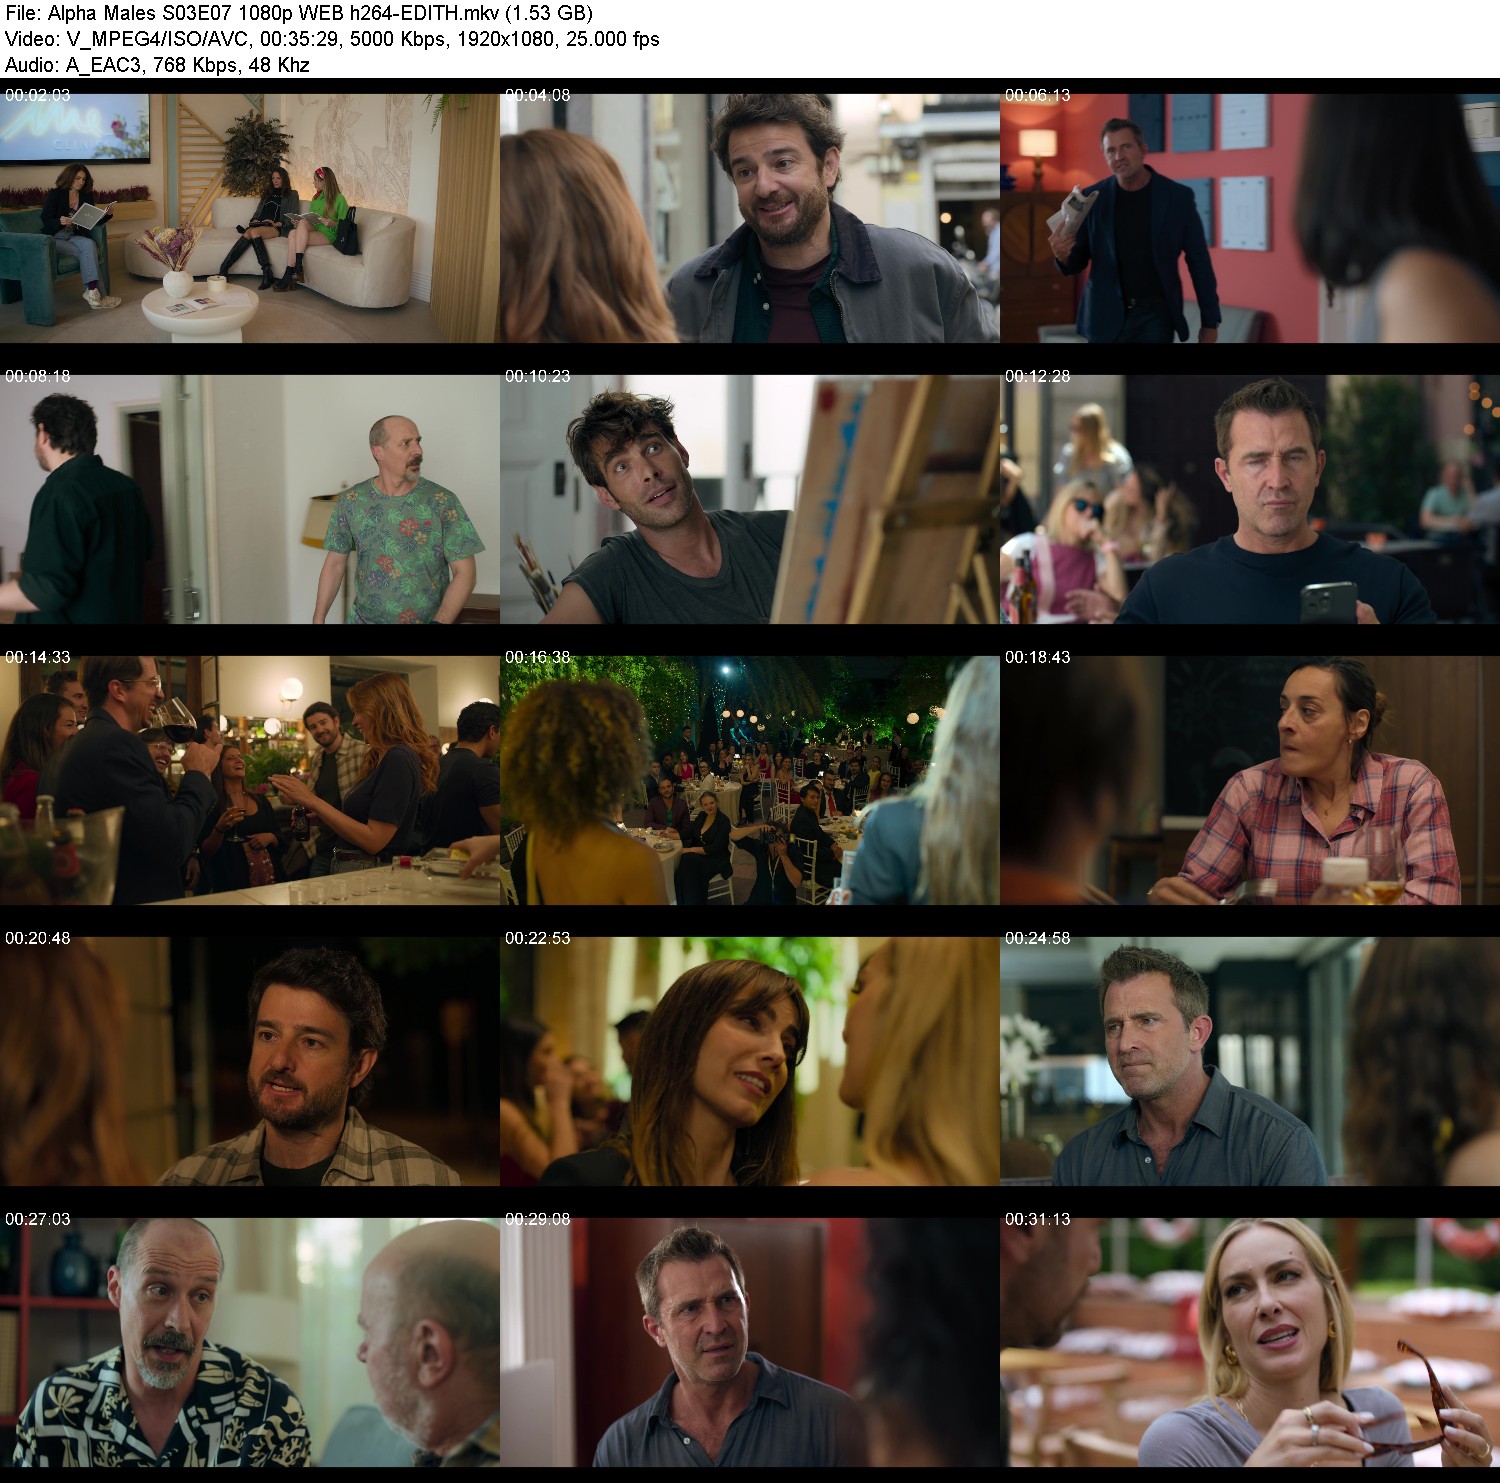Image resolution: width=1500 pixels, height=1483 pixels.
Task: Select the frame at 00:10:23
Action: pyautogui.click(x=750, y=499)
